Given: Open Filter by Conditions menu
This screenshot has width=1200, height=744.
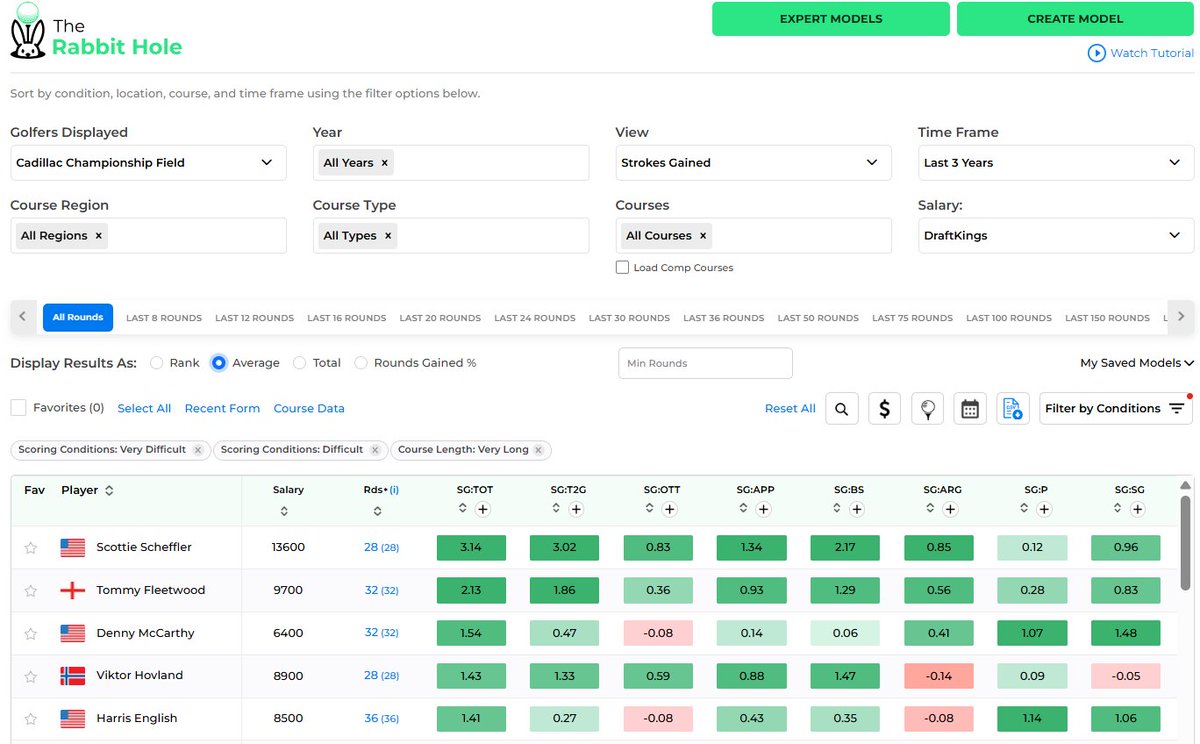Looking at the screenshot, I should point(1116,408).
